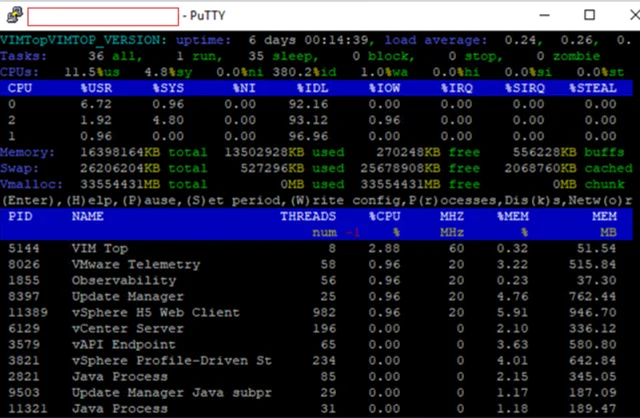Click the 13502928KB used memory value

(x=264, y=152)
